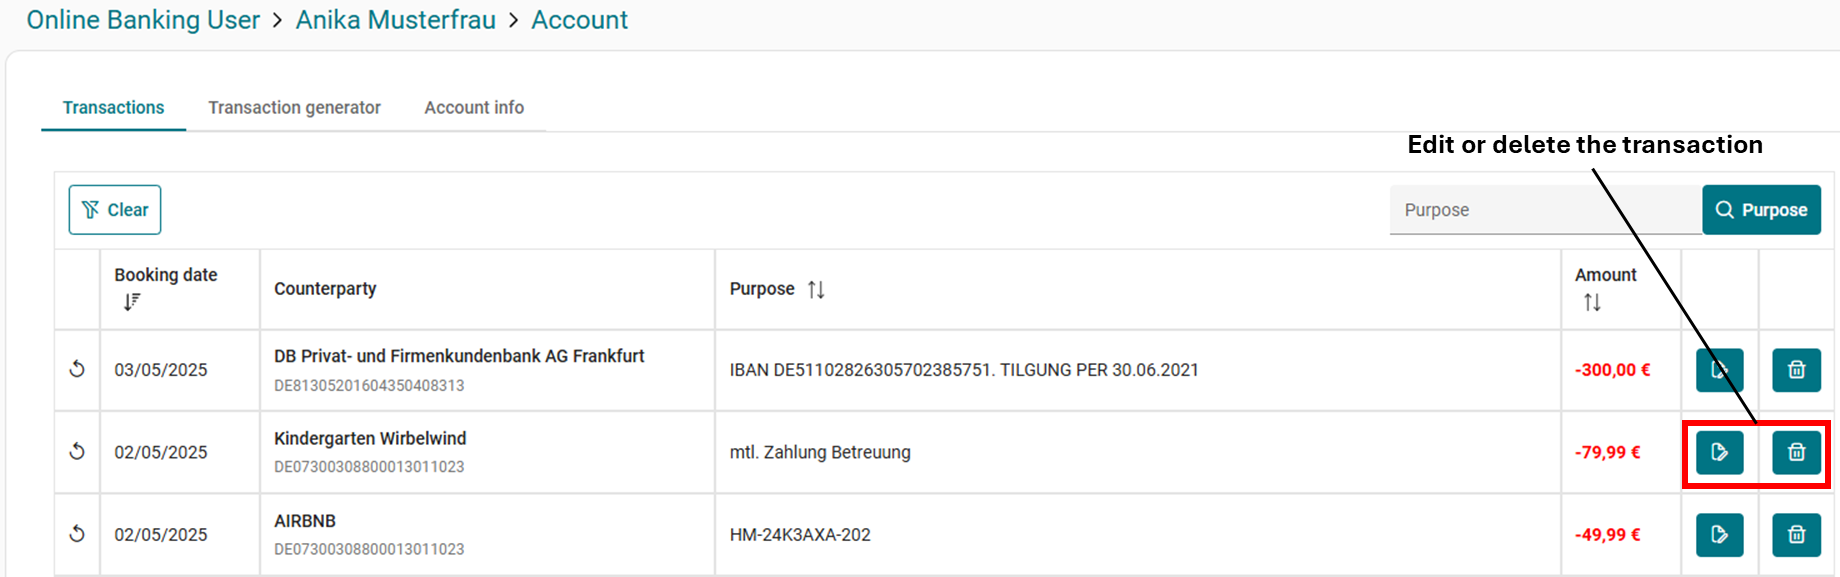1840x577 pixels.
Task: Delete the DB Privat- und Firmenkundenbank transaction
Action: 1796,370
